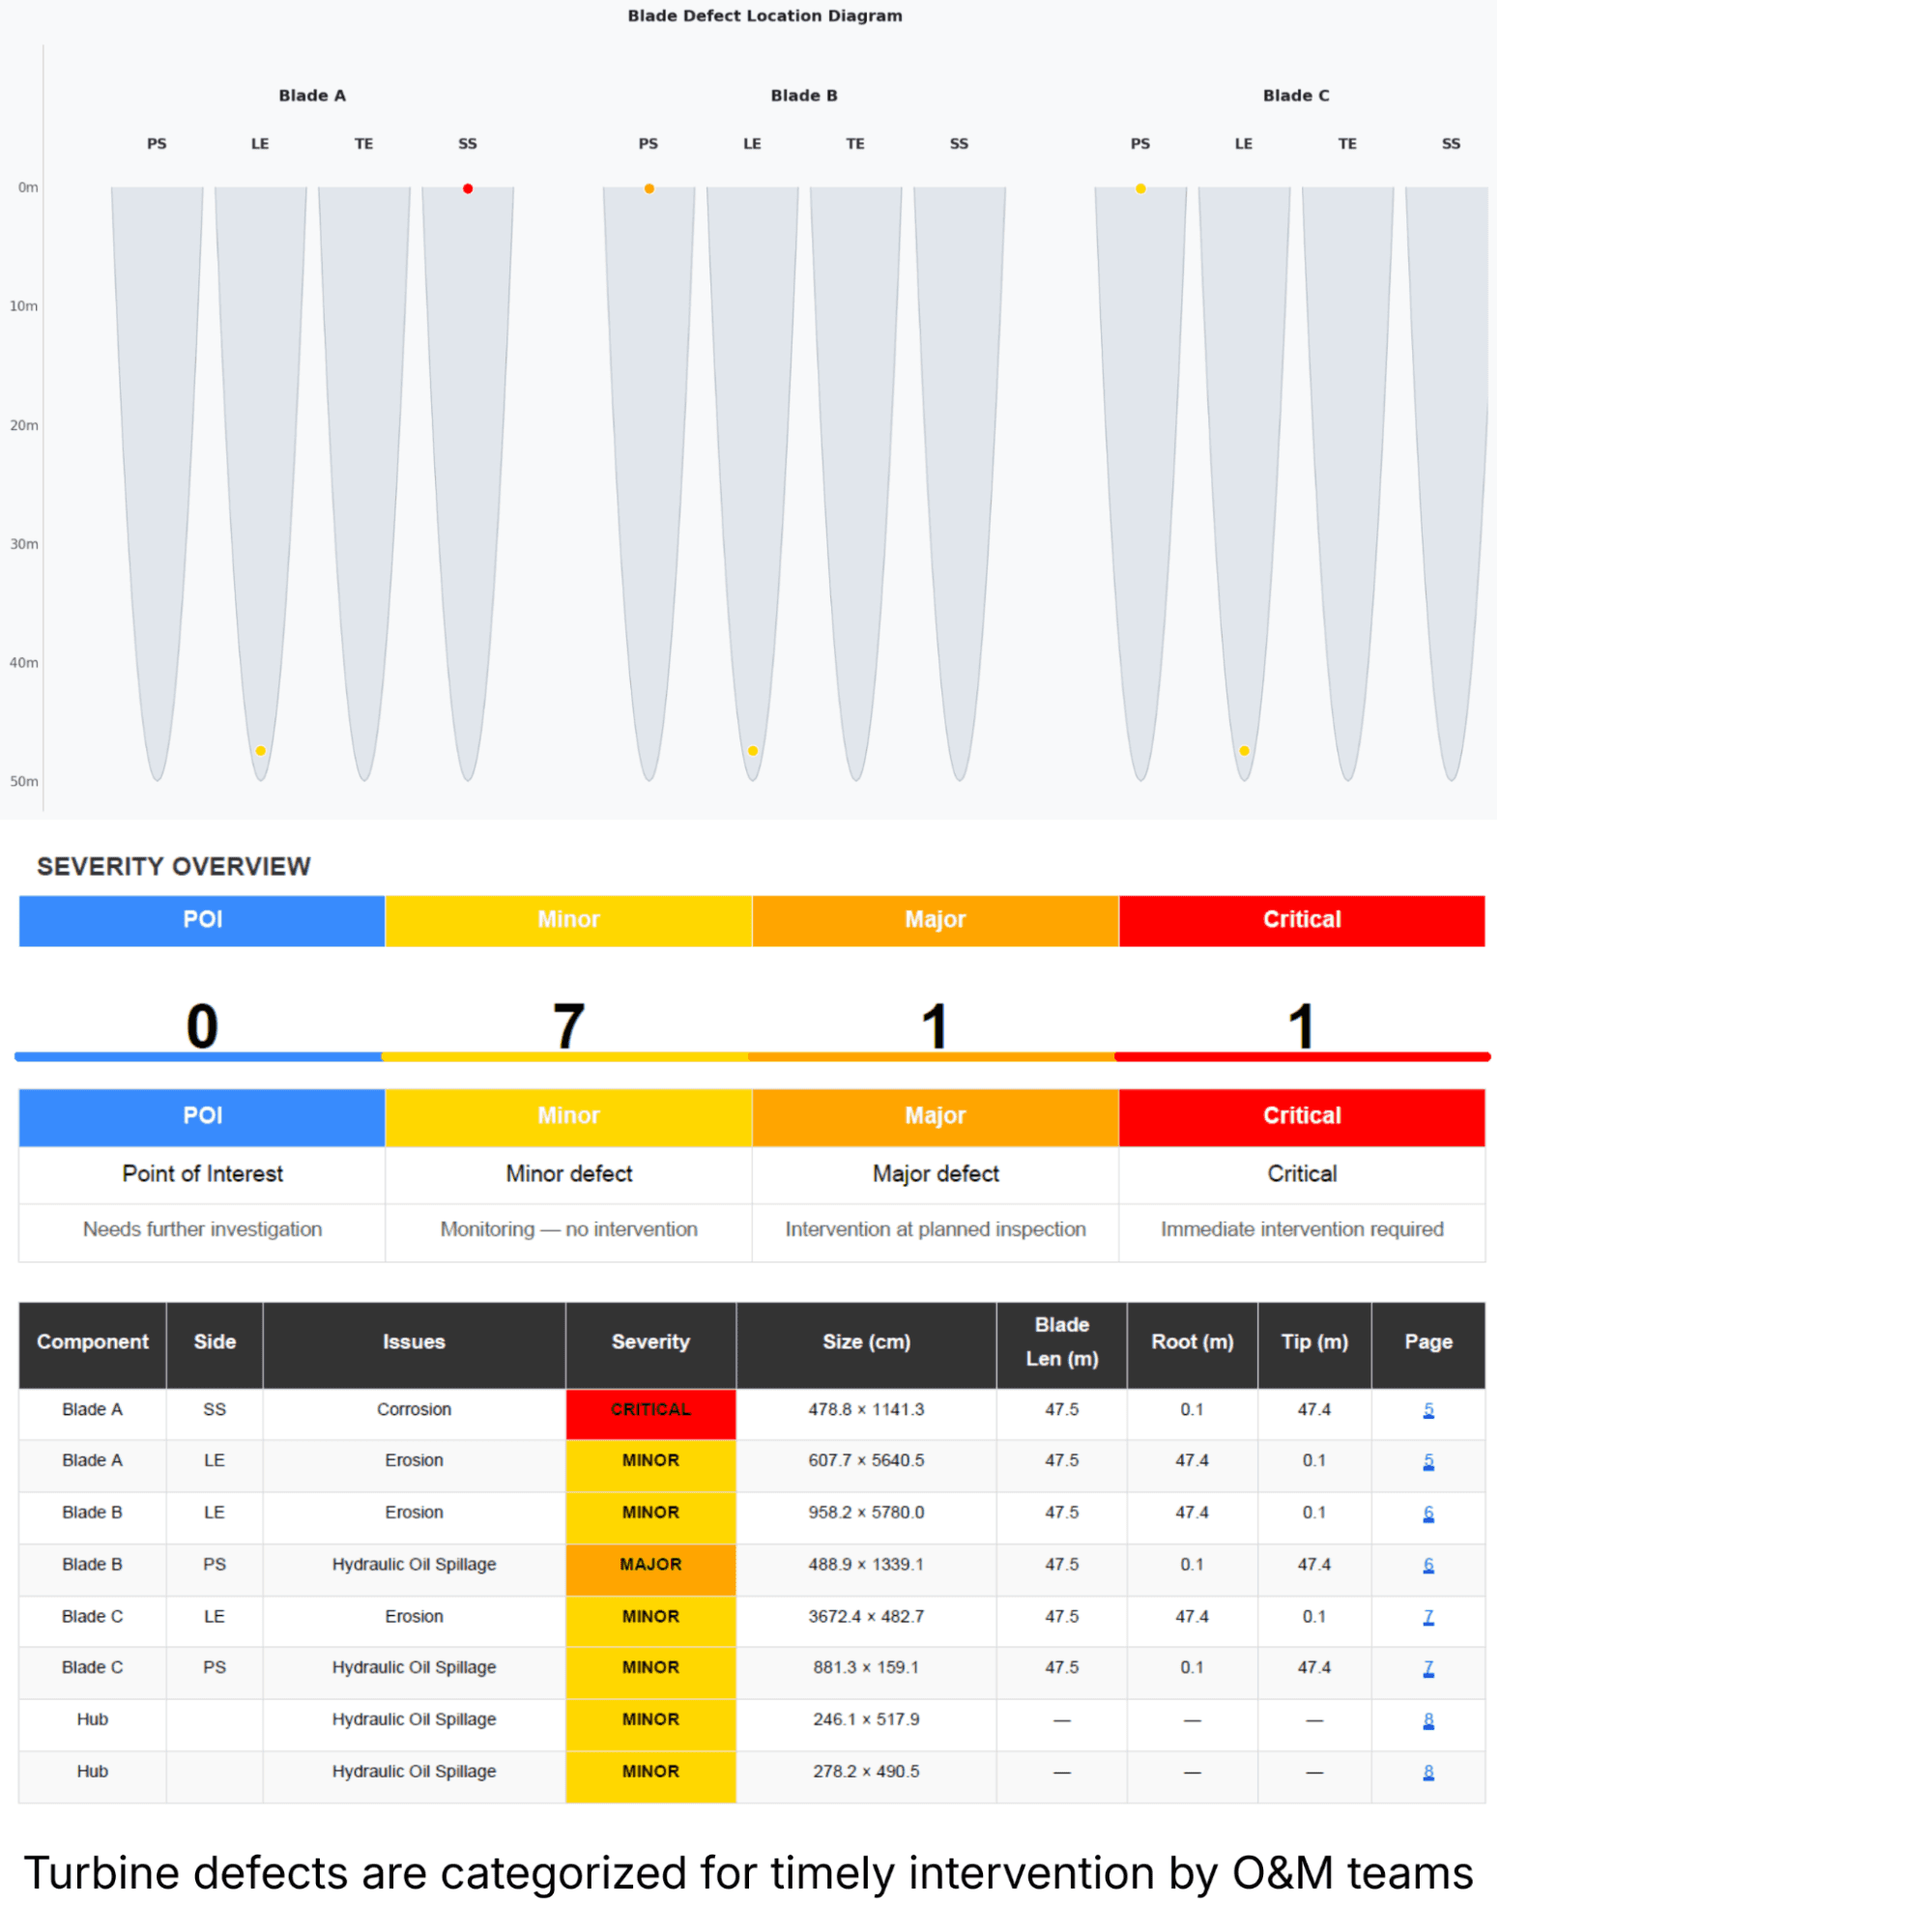Click the yellow marker near Blade B LE tip
The image size is (1932, 1932).
(x=753, y=751)
